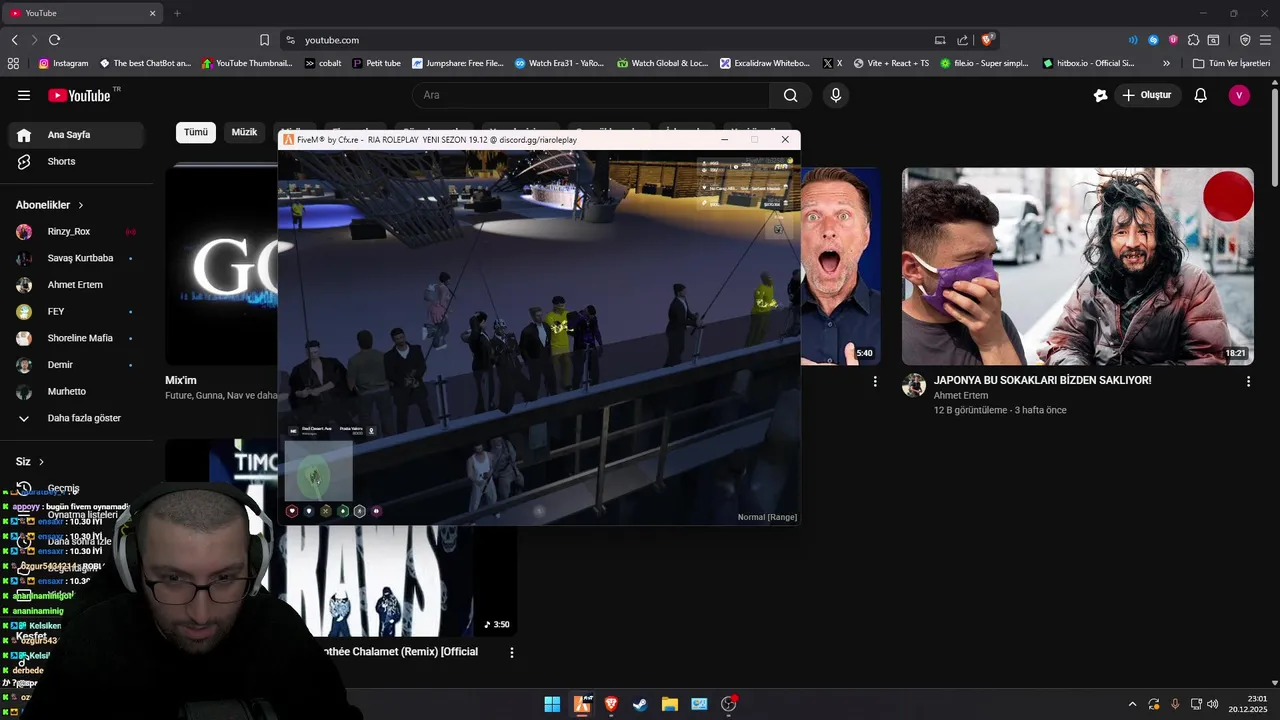Open Brave browser from the taskbar
The width and height of the screenshot is (1280, 720).
click(x=611, y=704)
